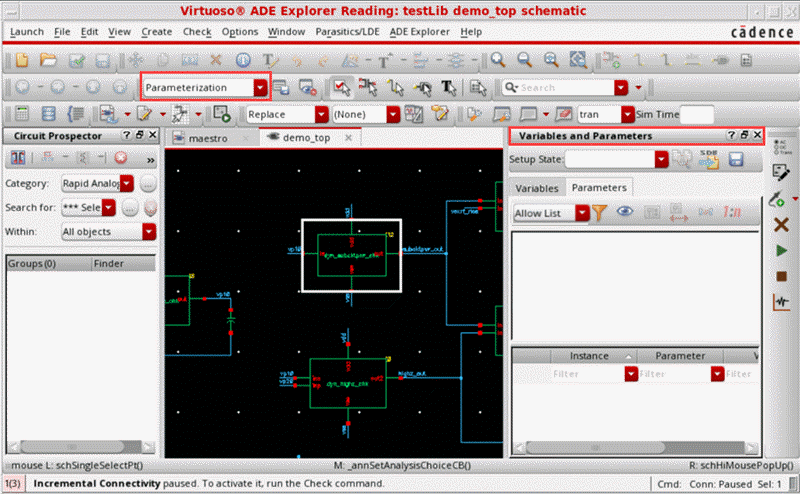
Task: Click the Zoom to Fit icon
Action: click(551, 60)
